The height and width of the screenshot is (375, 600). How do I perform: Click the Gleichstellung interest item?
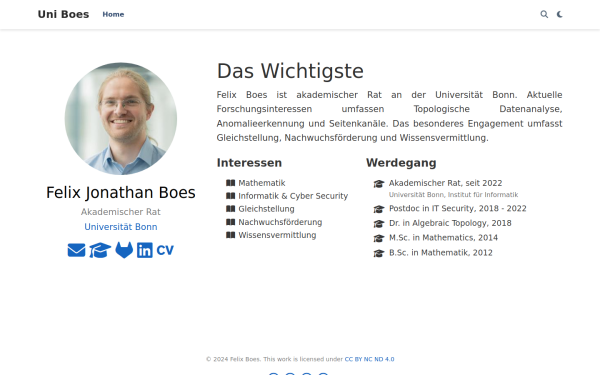pos(266,209)
